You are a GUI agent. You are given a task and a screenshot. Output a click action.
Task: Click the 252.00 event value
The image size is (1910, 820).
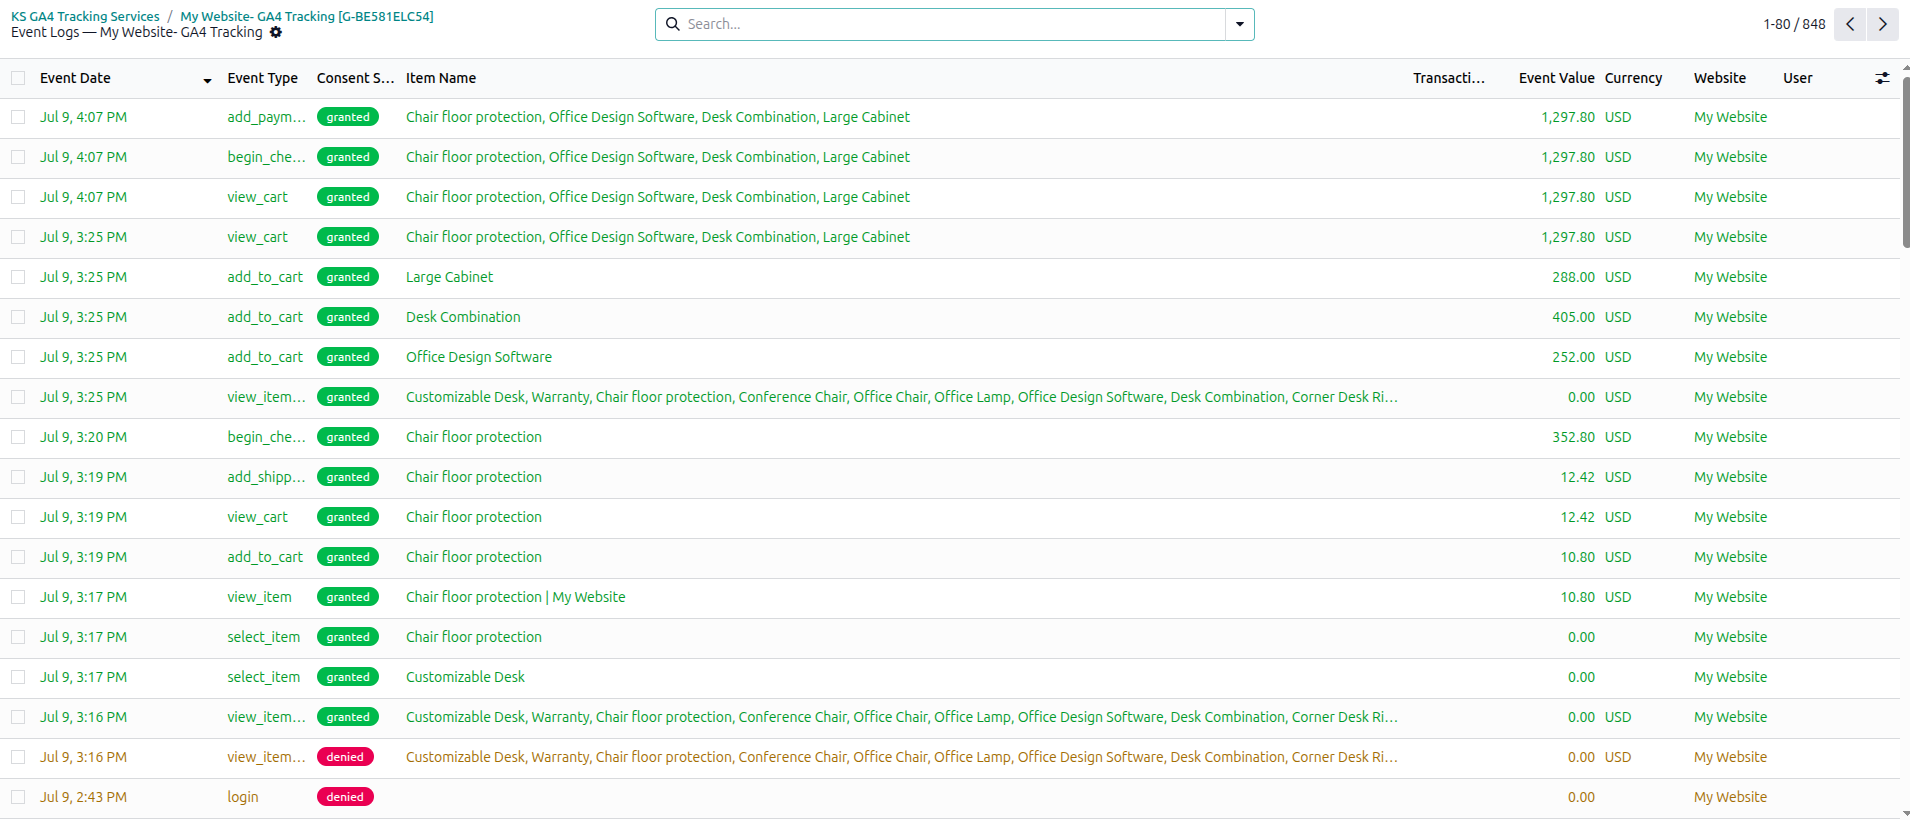coord(1574,357)
